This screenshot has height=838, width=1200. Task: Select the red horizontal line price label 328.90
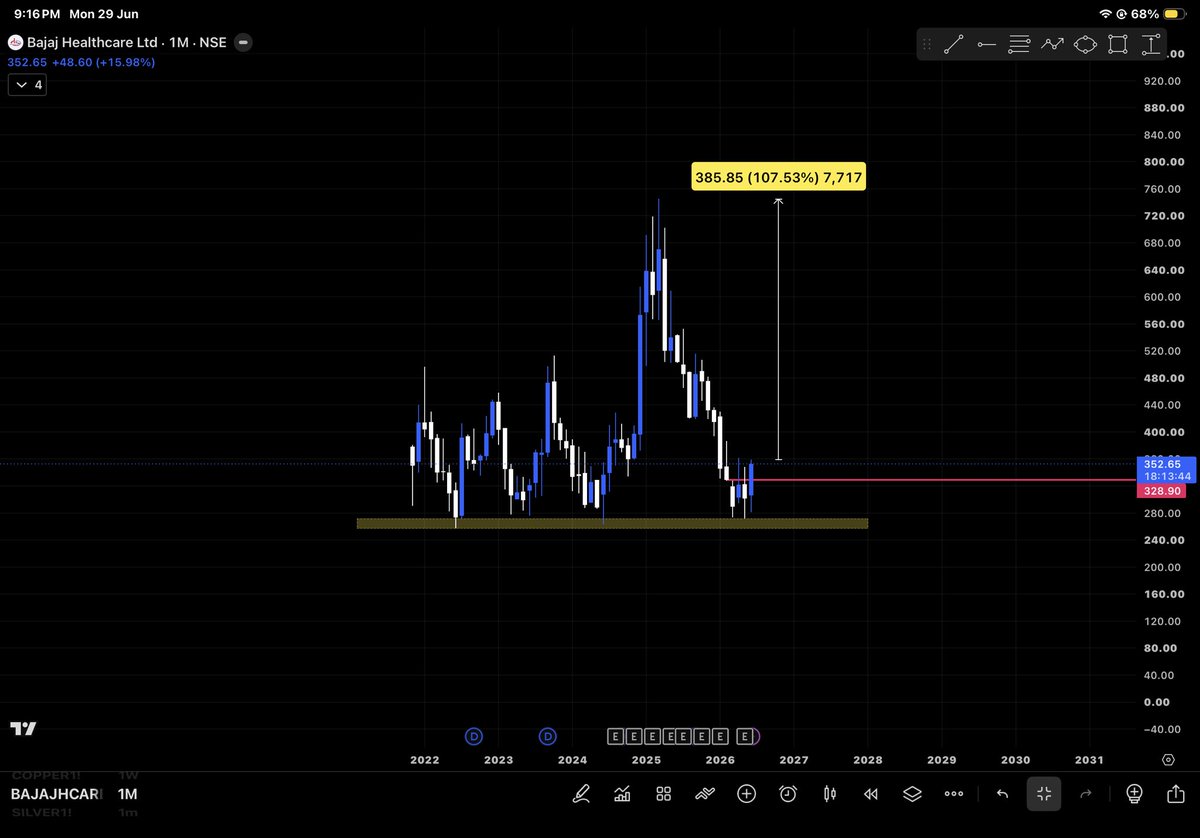1160,492
